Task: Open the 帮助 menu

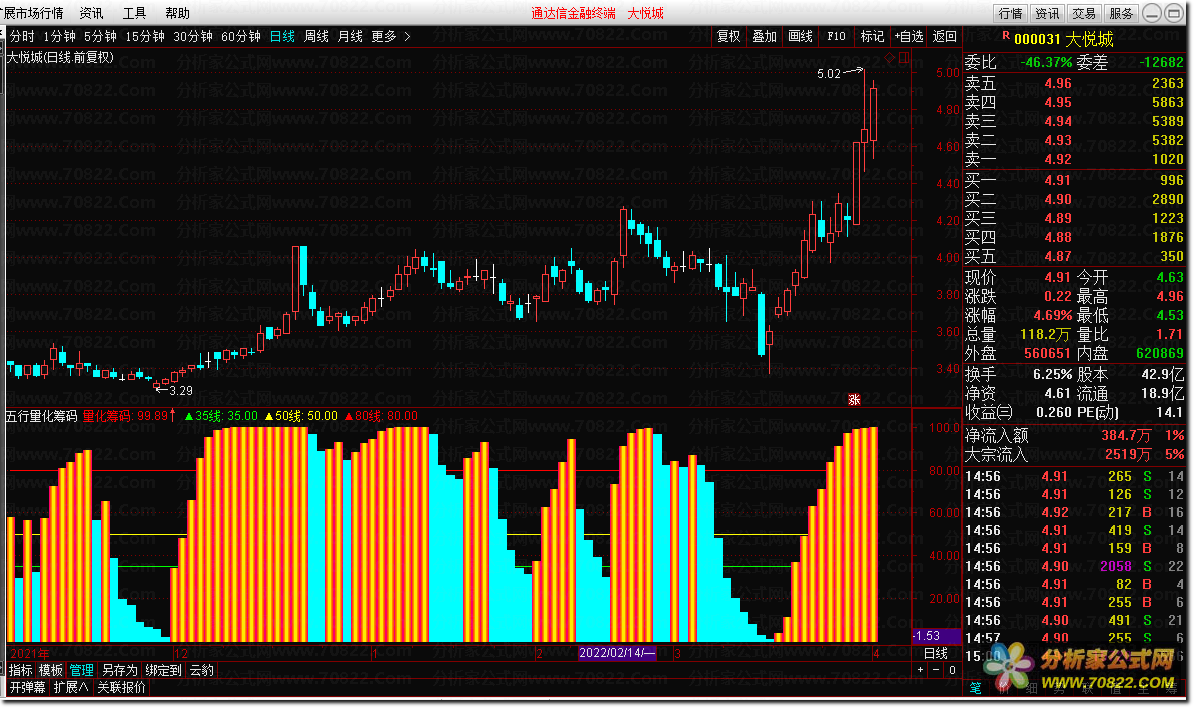Action: click(x=178, y=13)
